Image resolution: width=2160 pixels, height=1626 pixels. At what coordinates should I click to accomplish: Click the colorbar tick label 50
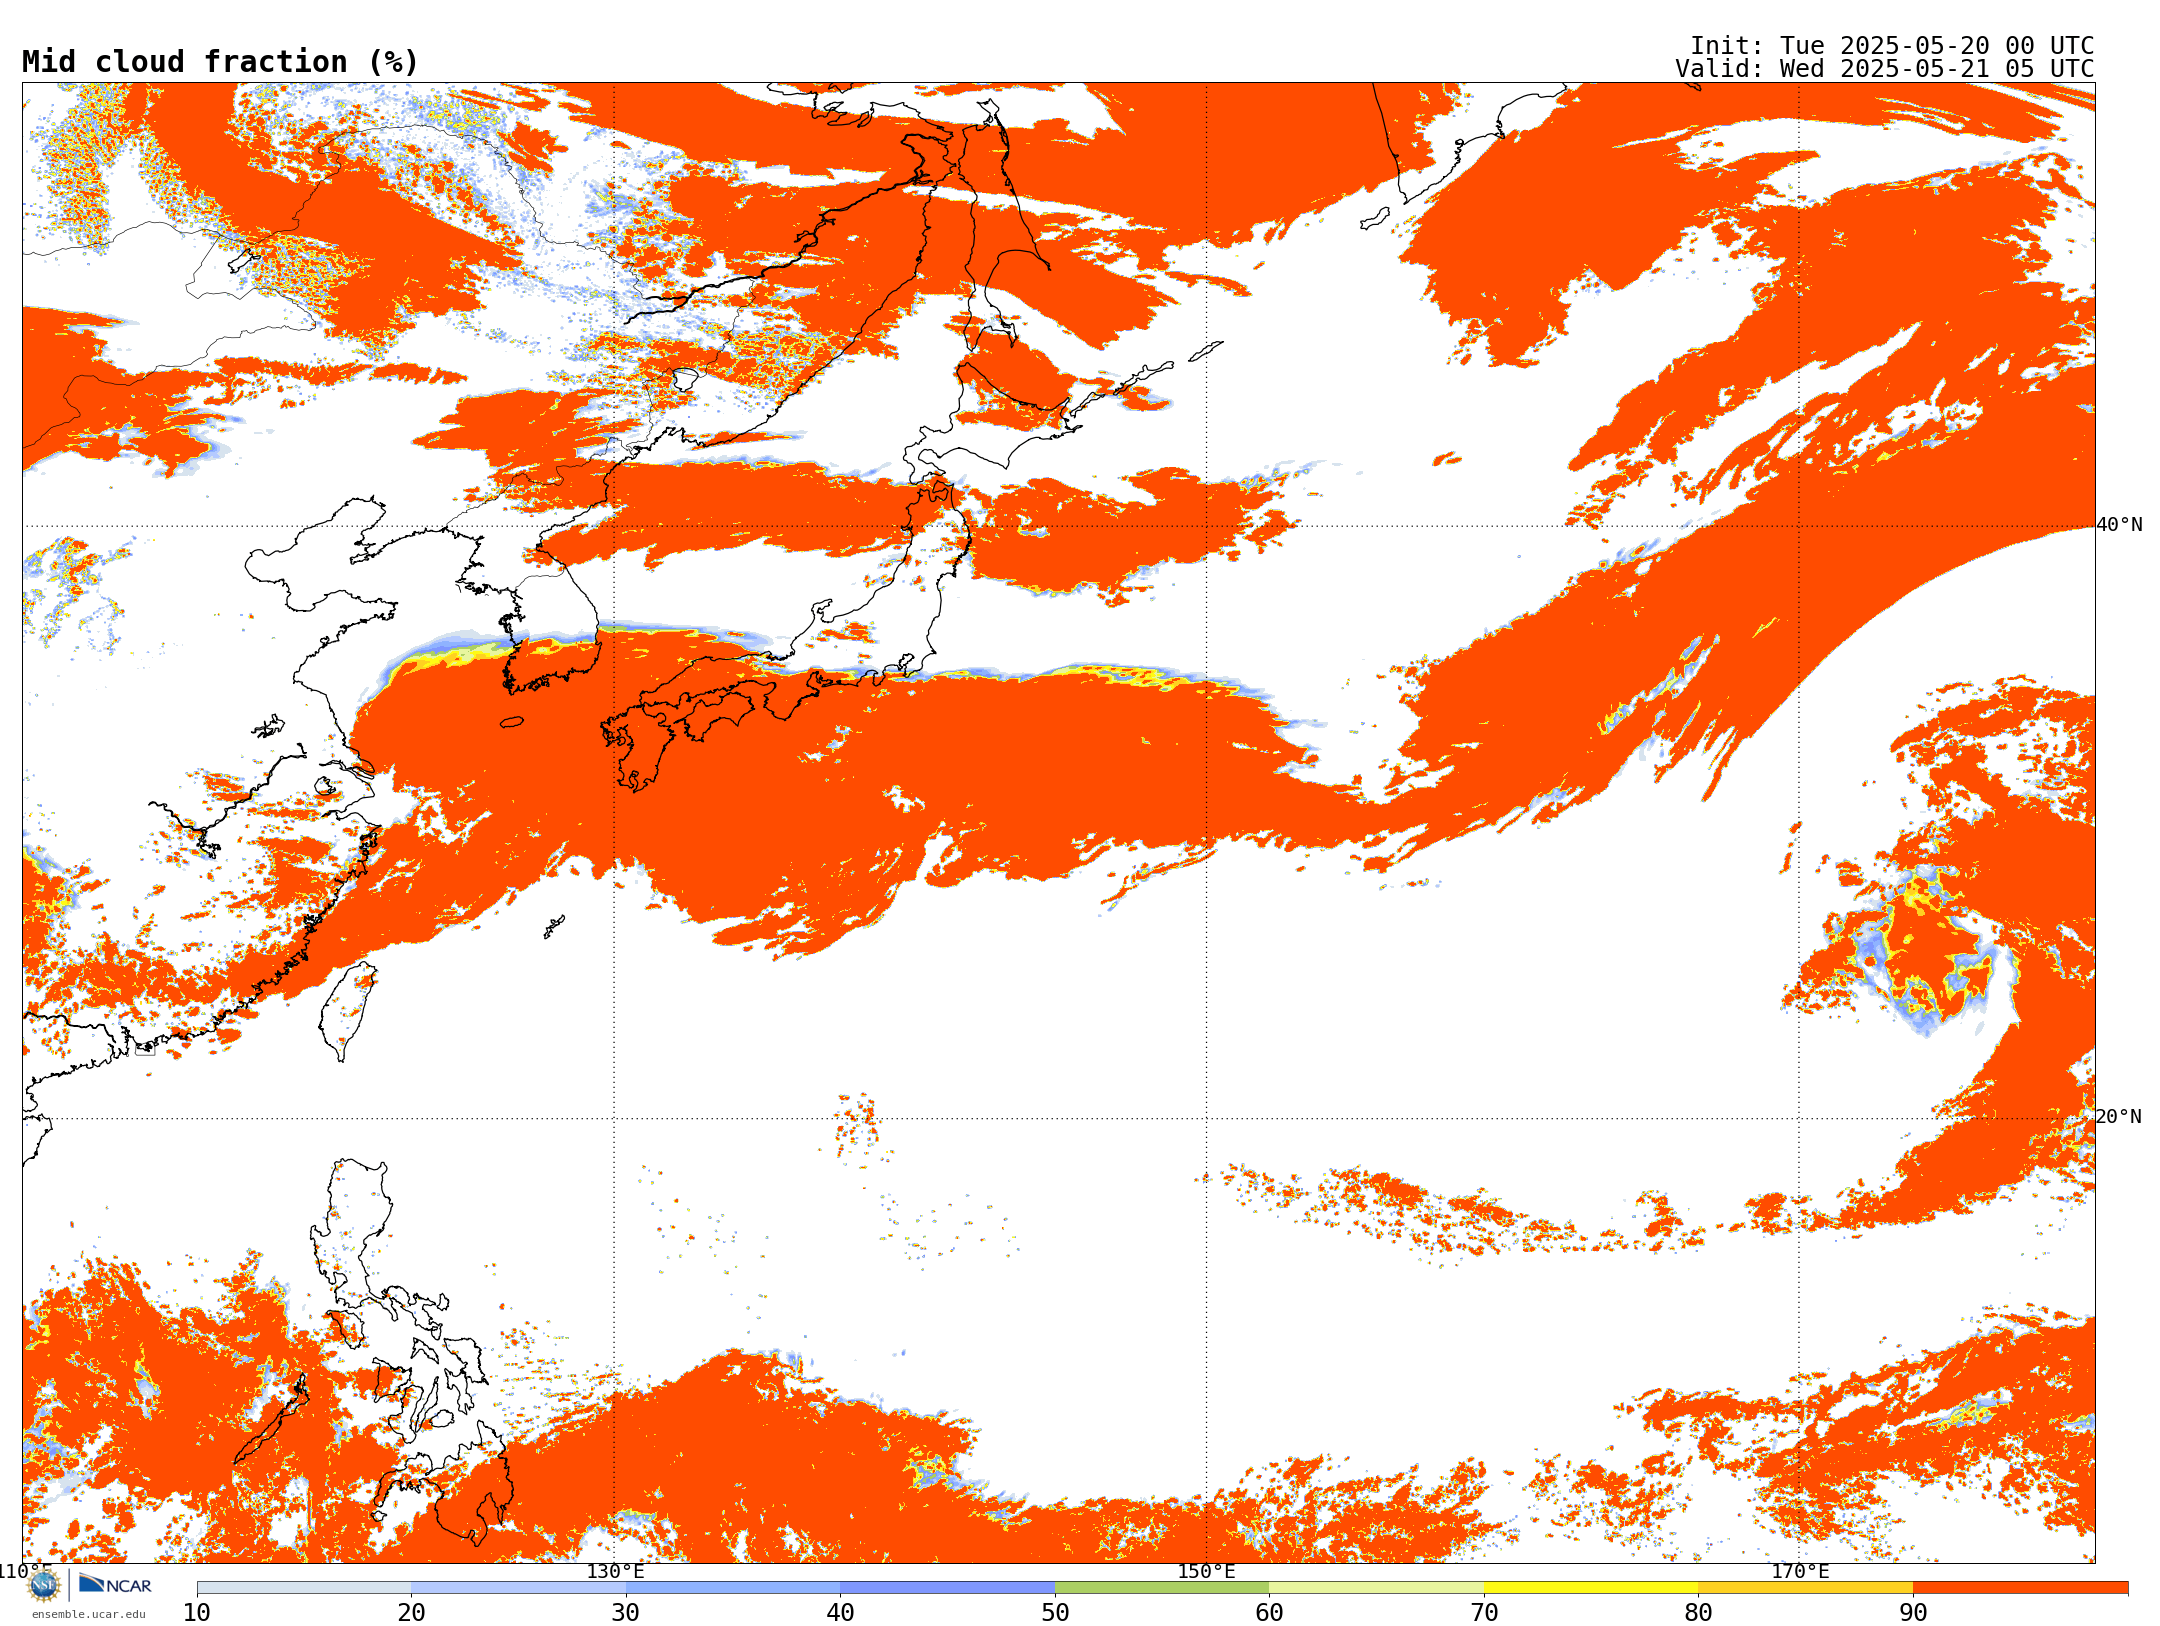(1055, 1613)
